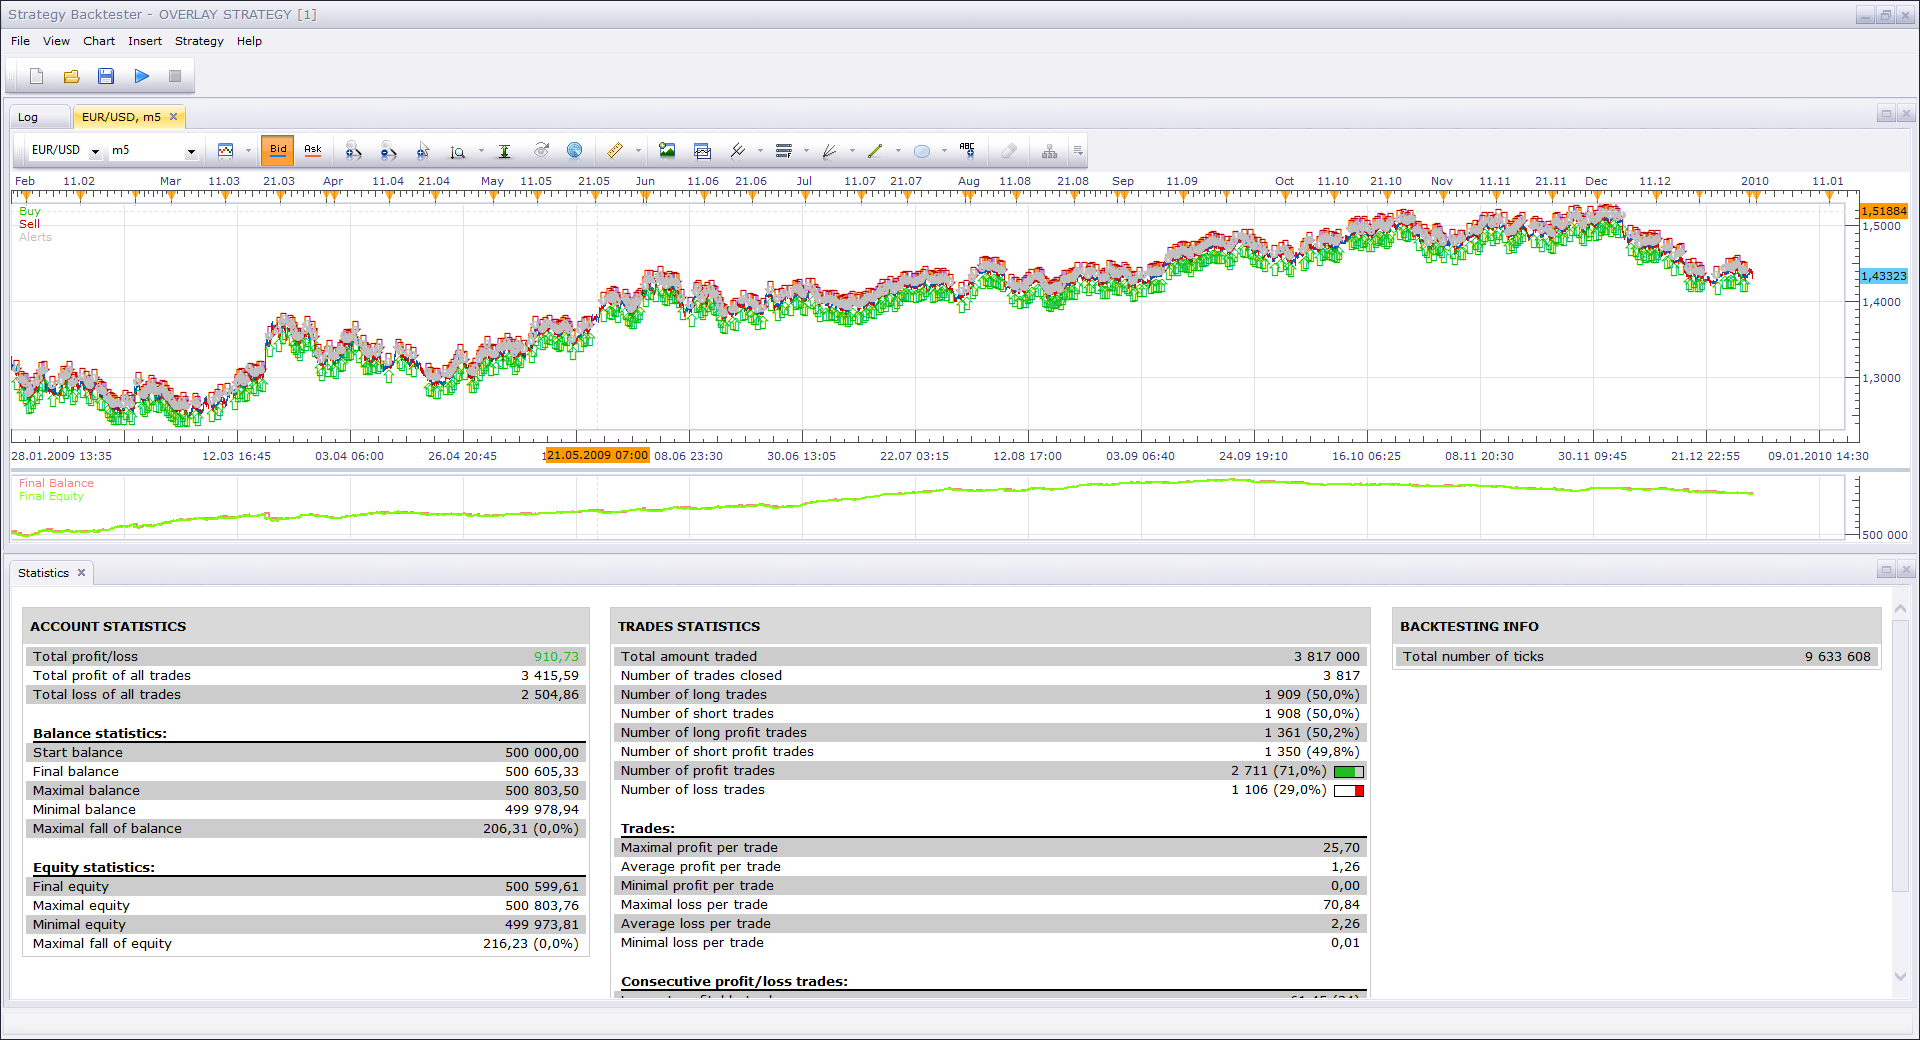
Task: Select the Statistics tab
Action: pyautogui.click(x=43, y=573)
